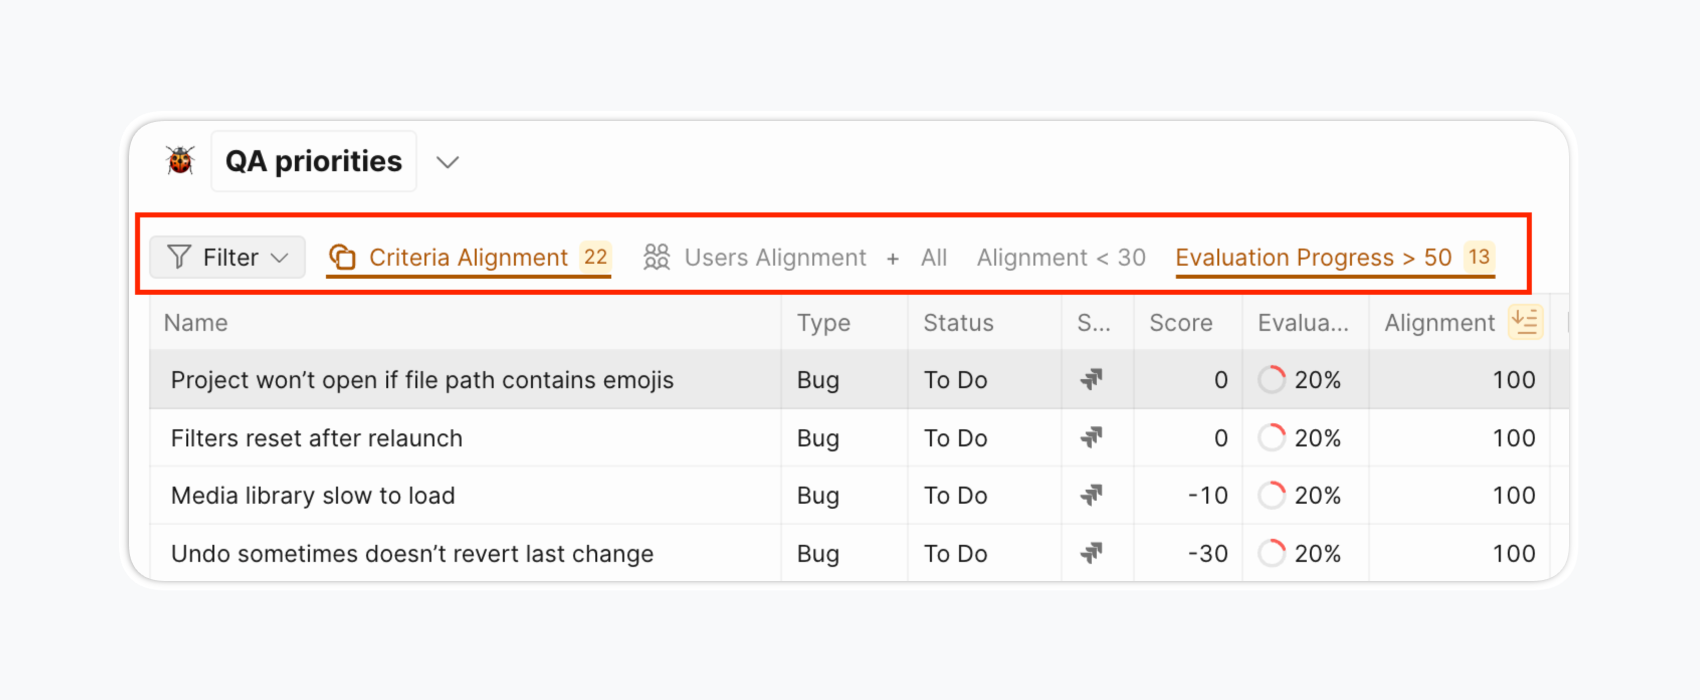Select the All filter view

(933, 258)
